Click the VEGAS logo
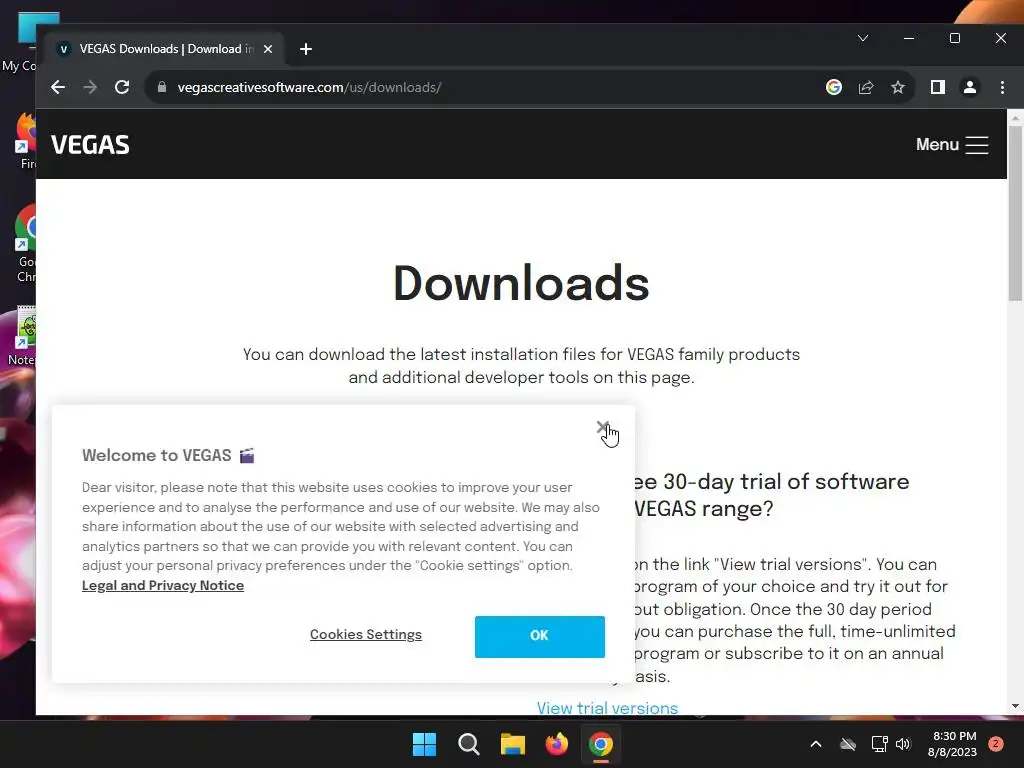The width and height of the screenshot is (1024, 768). 90,144
